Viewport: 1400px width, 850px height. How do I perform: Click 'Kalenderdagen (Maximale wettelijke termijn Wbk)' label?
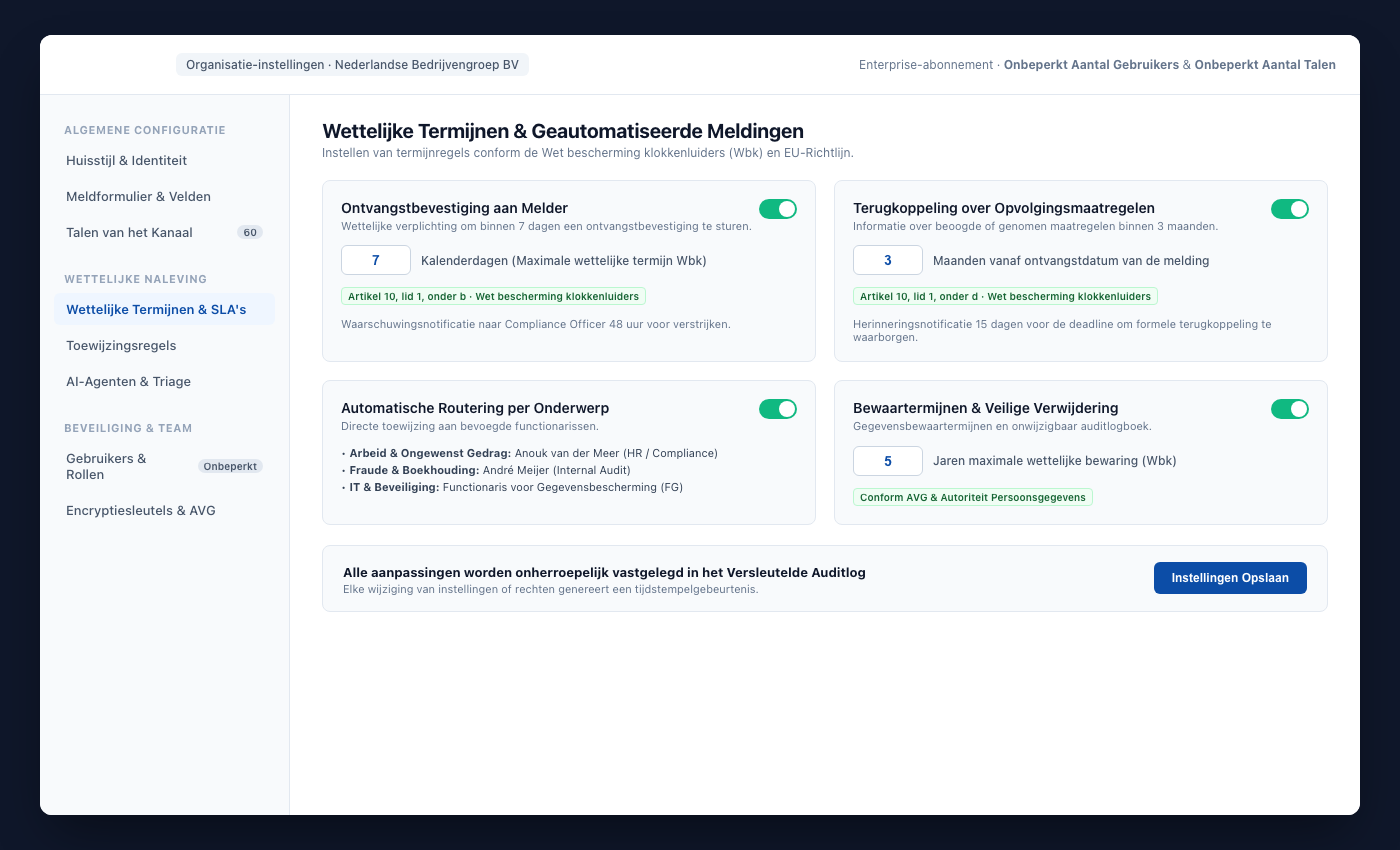tap(564, 260)
